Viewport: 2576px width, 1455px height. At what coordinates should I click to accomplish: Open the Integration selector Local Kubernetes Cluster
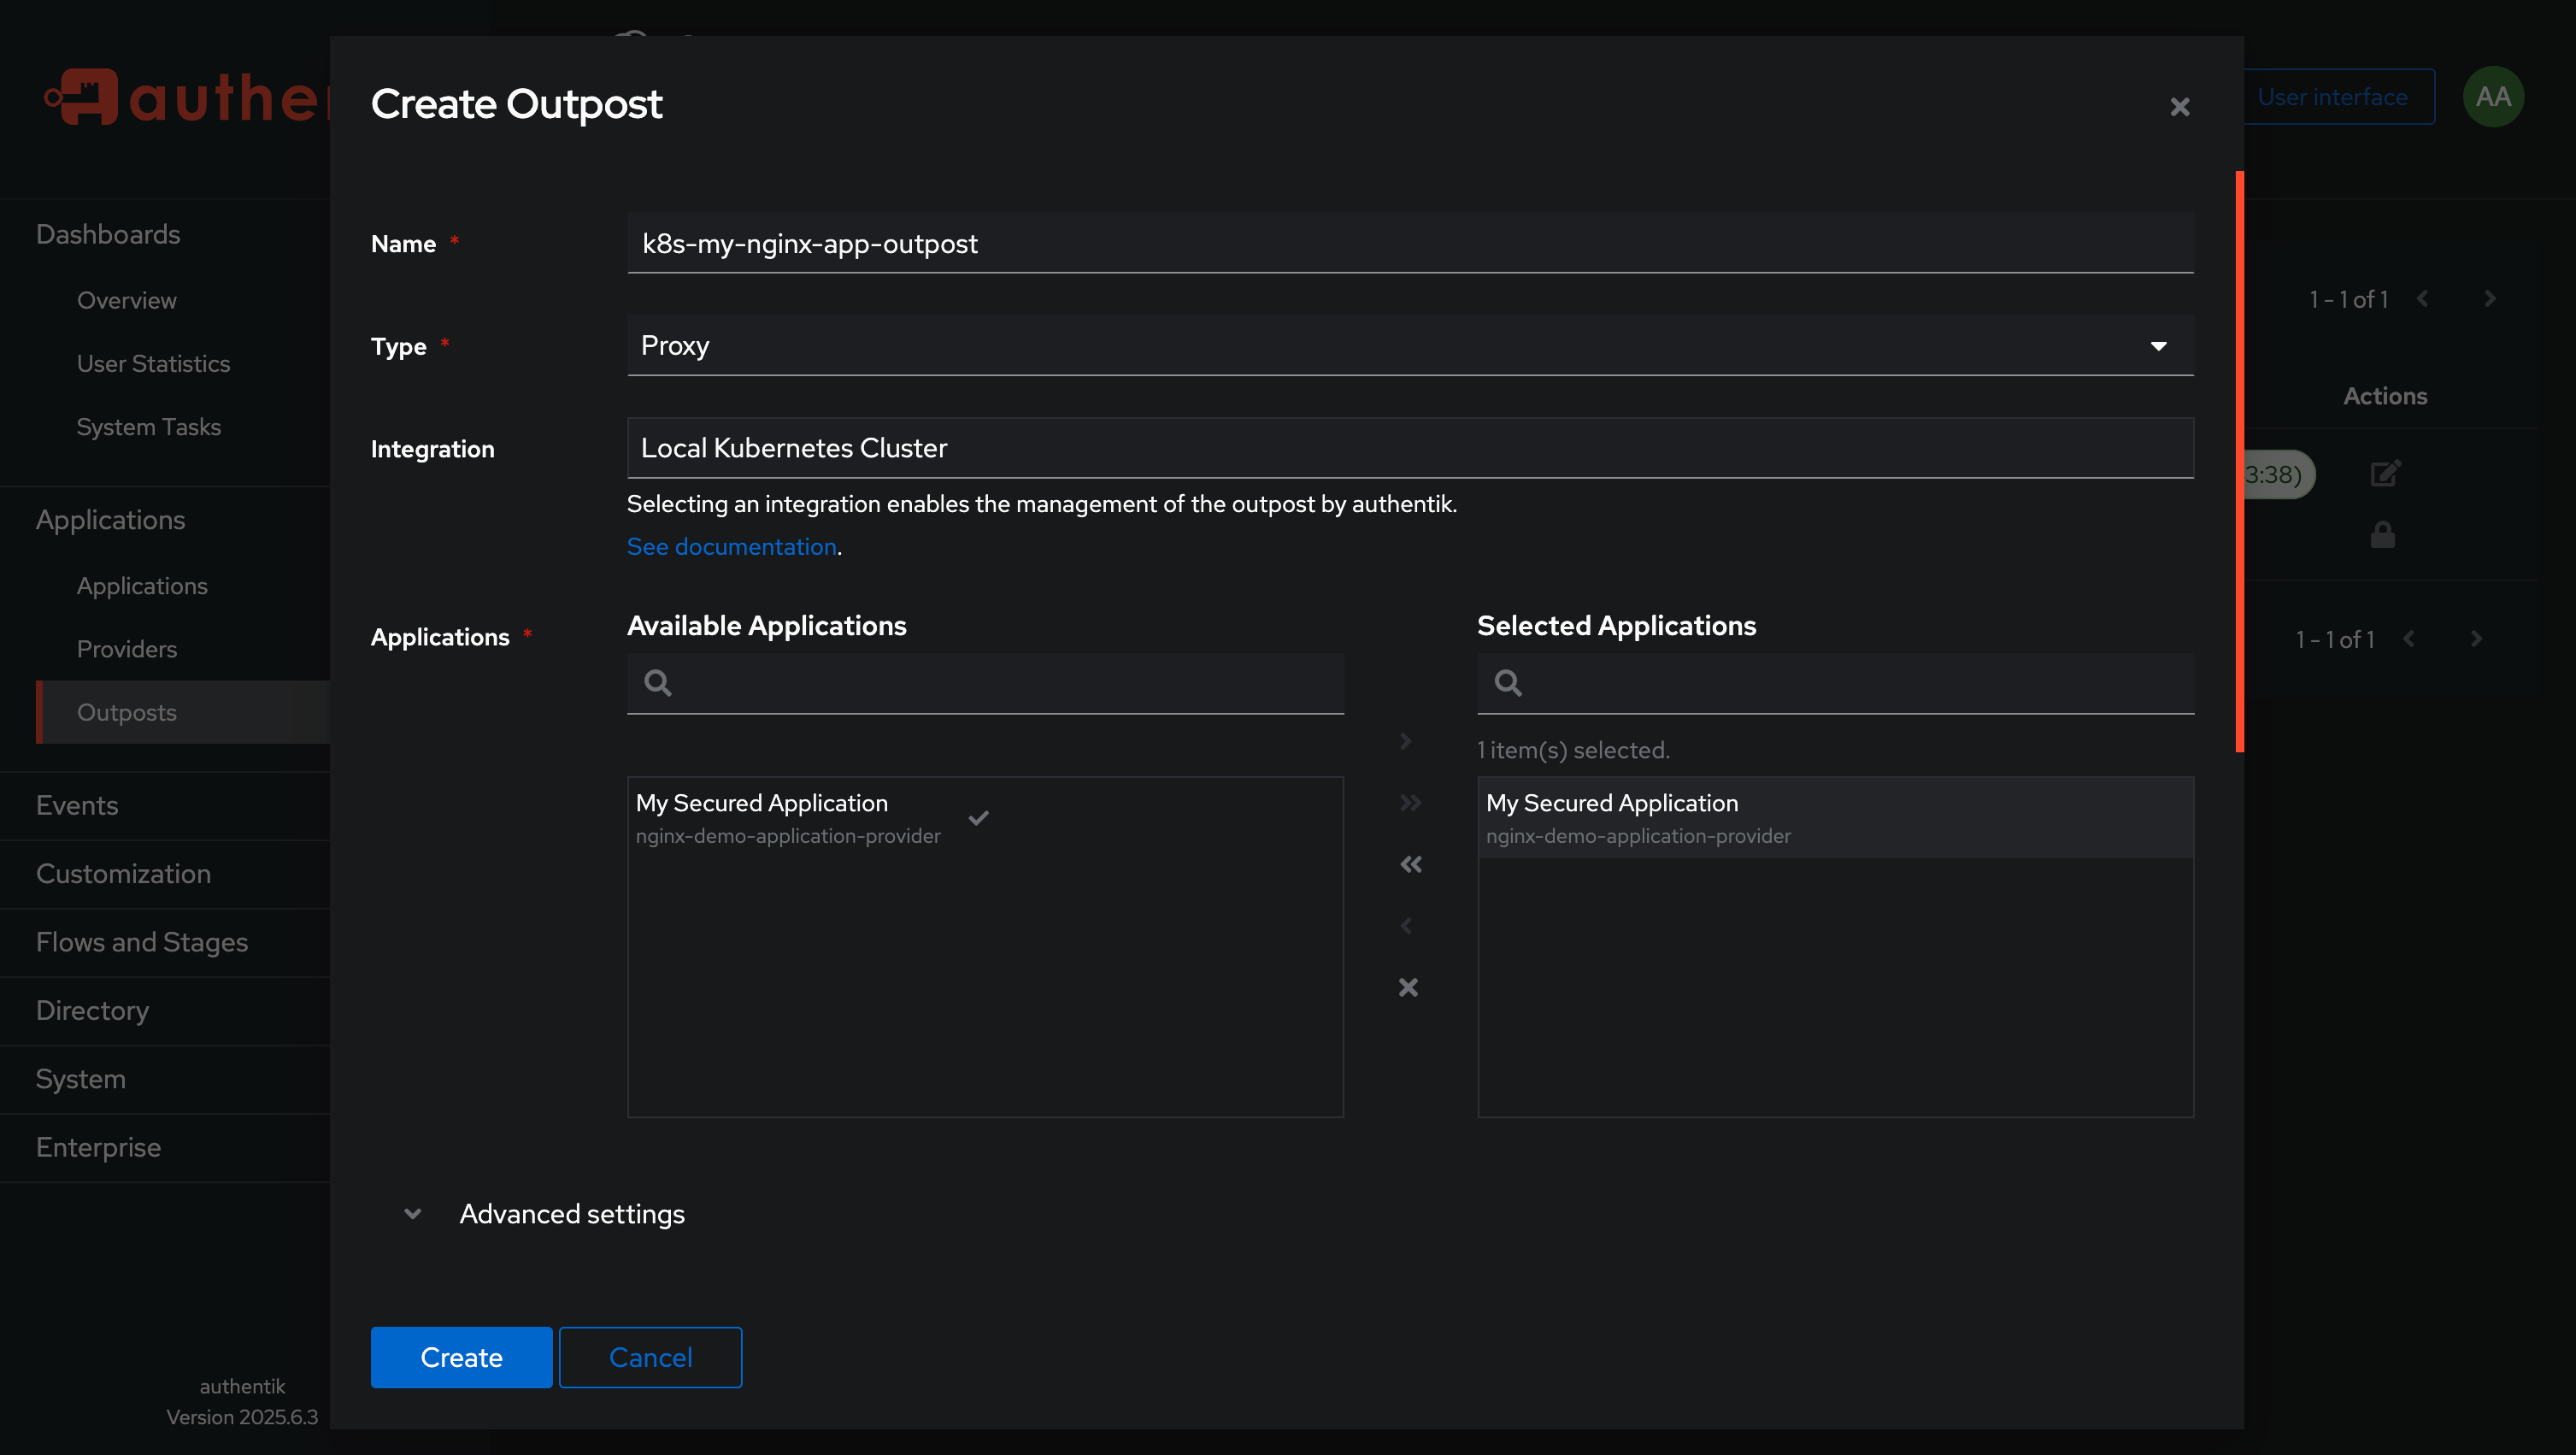[1410, 448]
